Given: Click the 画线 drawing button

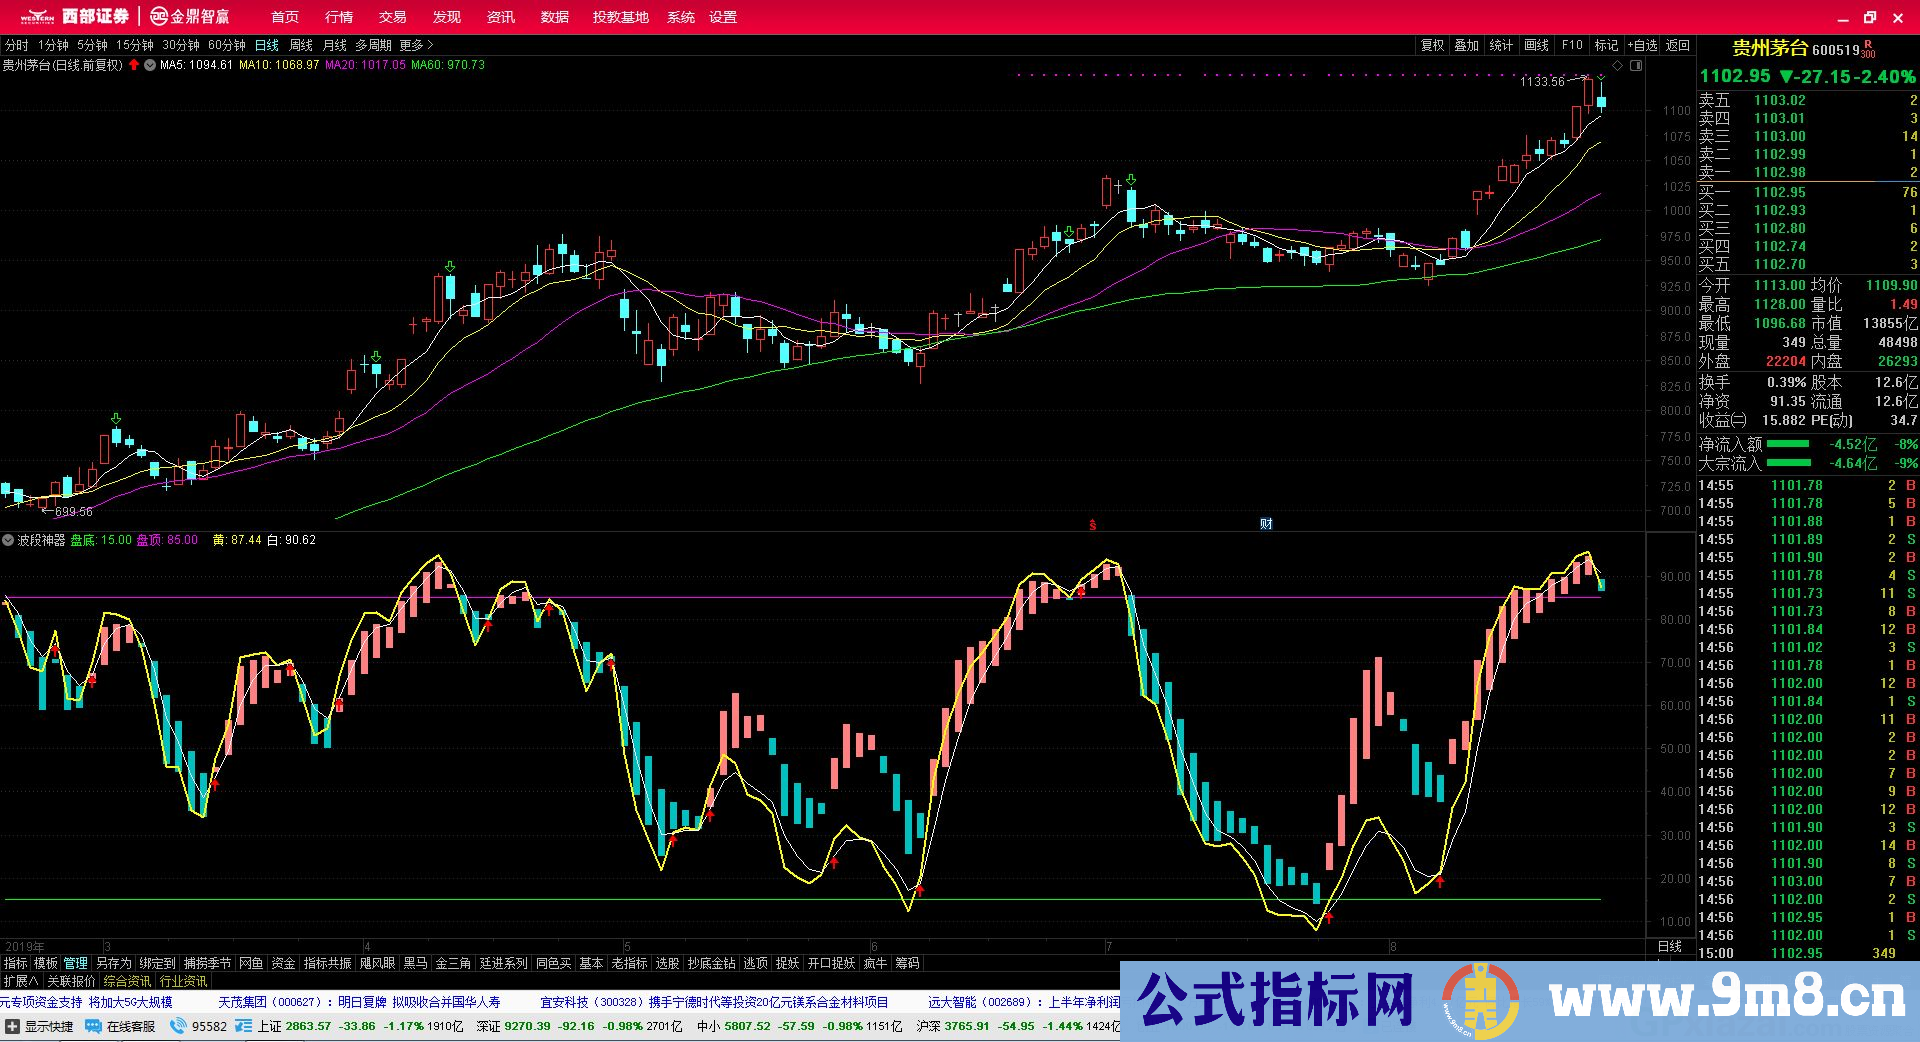Looking at the screenshot, I should pos(1536,45).
